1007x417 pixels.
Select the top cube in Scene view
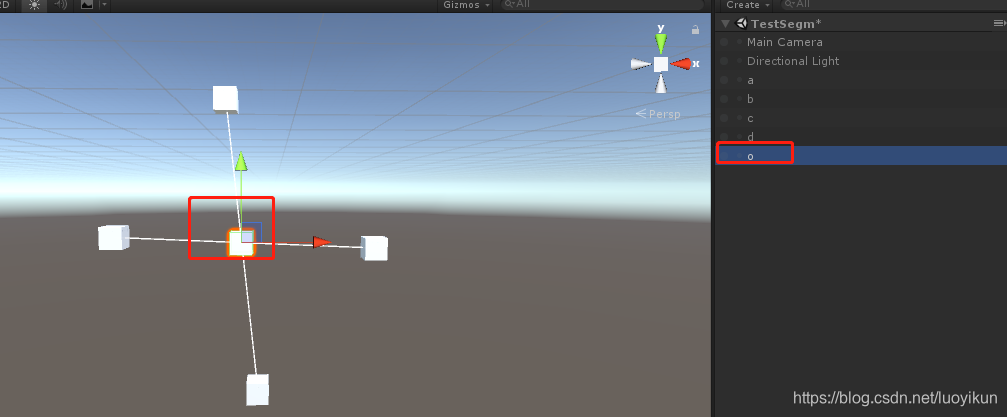[x=225, y=100]
